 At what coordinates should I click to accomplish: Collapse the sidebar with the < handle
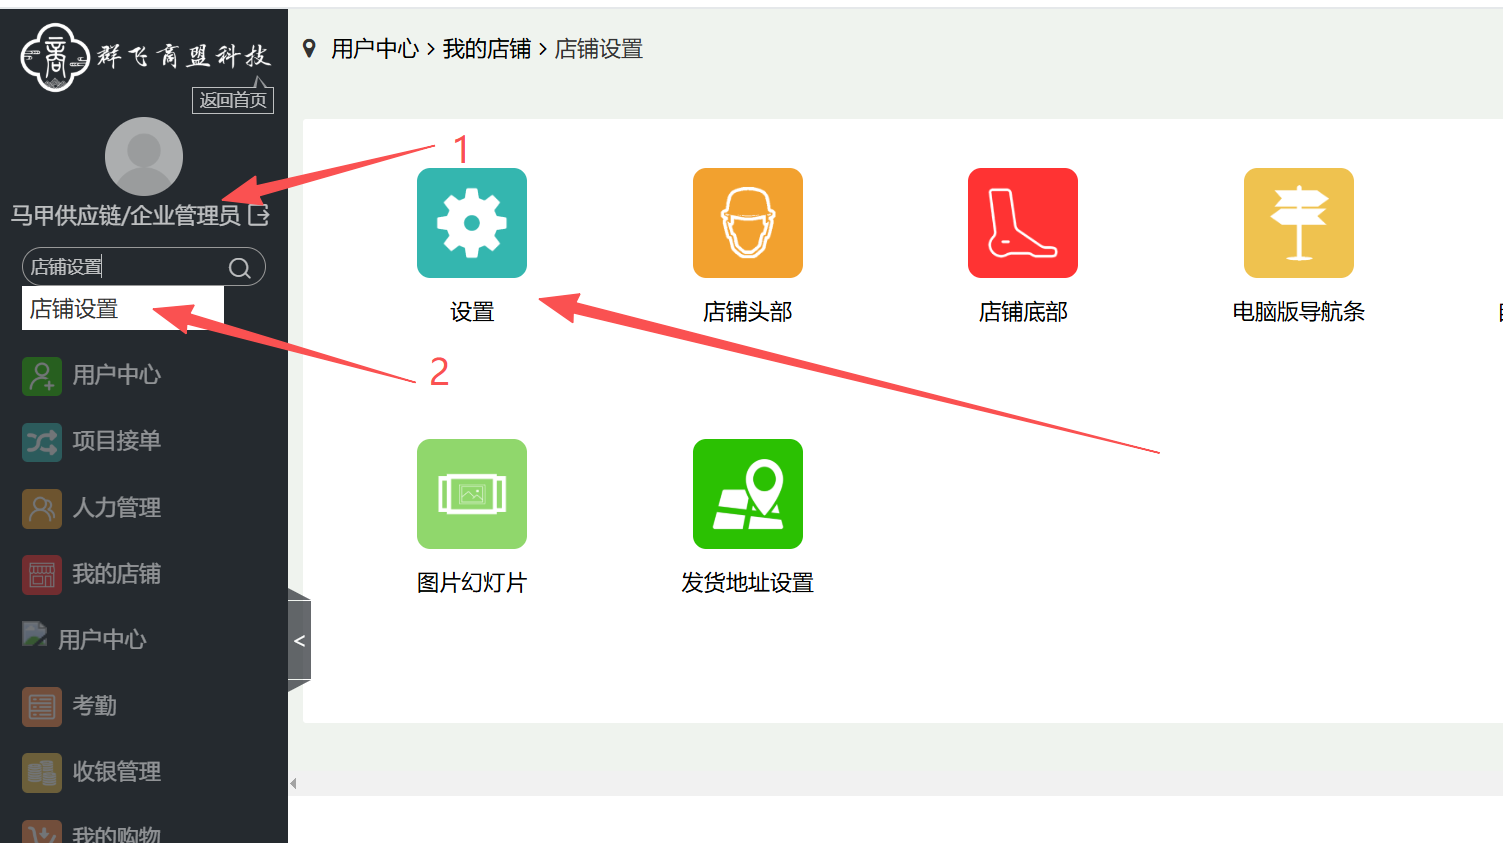pyautogui.click(x=299, y=641)
